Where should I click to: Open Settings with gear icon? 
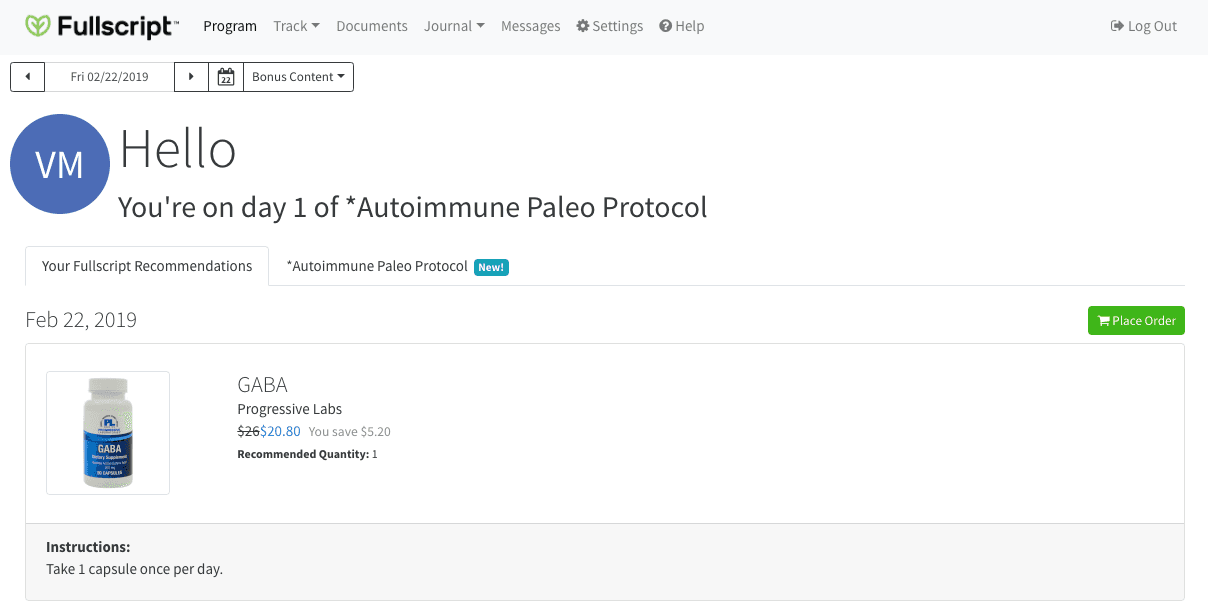coord(610,26)
